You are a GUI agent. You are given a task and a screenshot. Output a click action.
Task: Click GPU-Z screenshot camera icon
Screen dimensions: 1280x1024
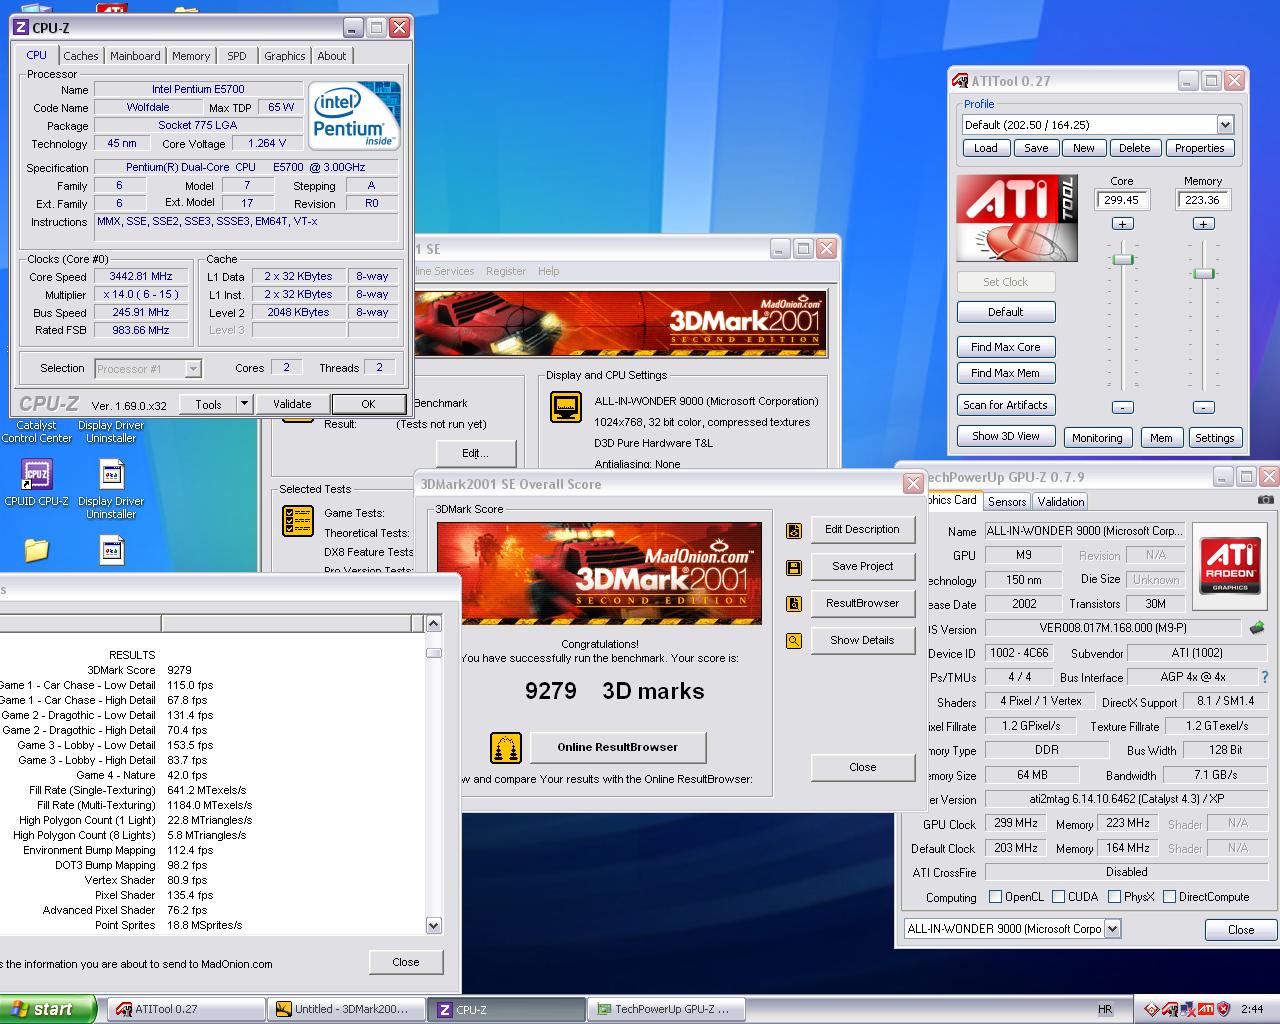(1265, 500)
